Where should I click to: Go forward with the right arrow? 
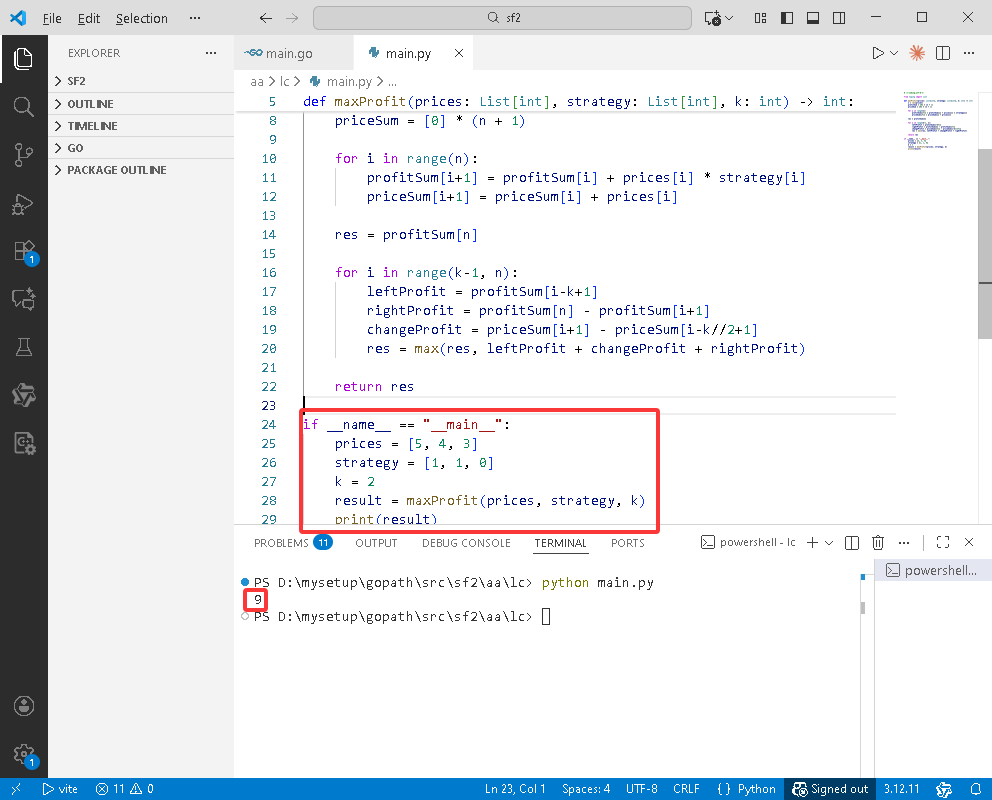[292, 18]
